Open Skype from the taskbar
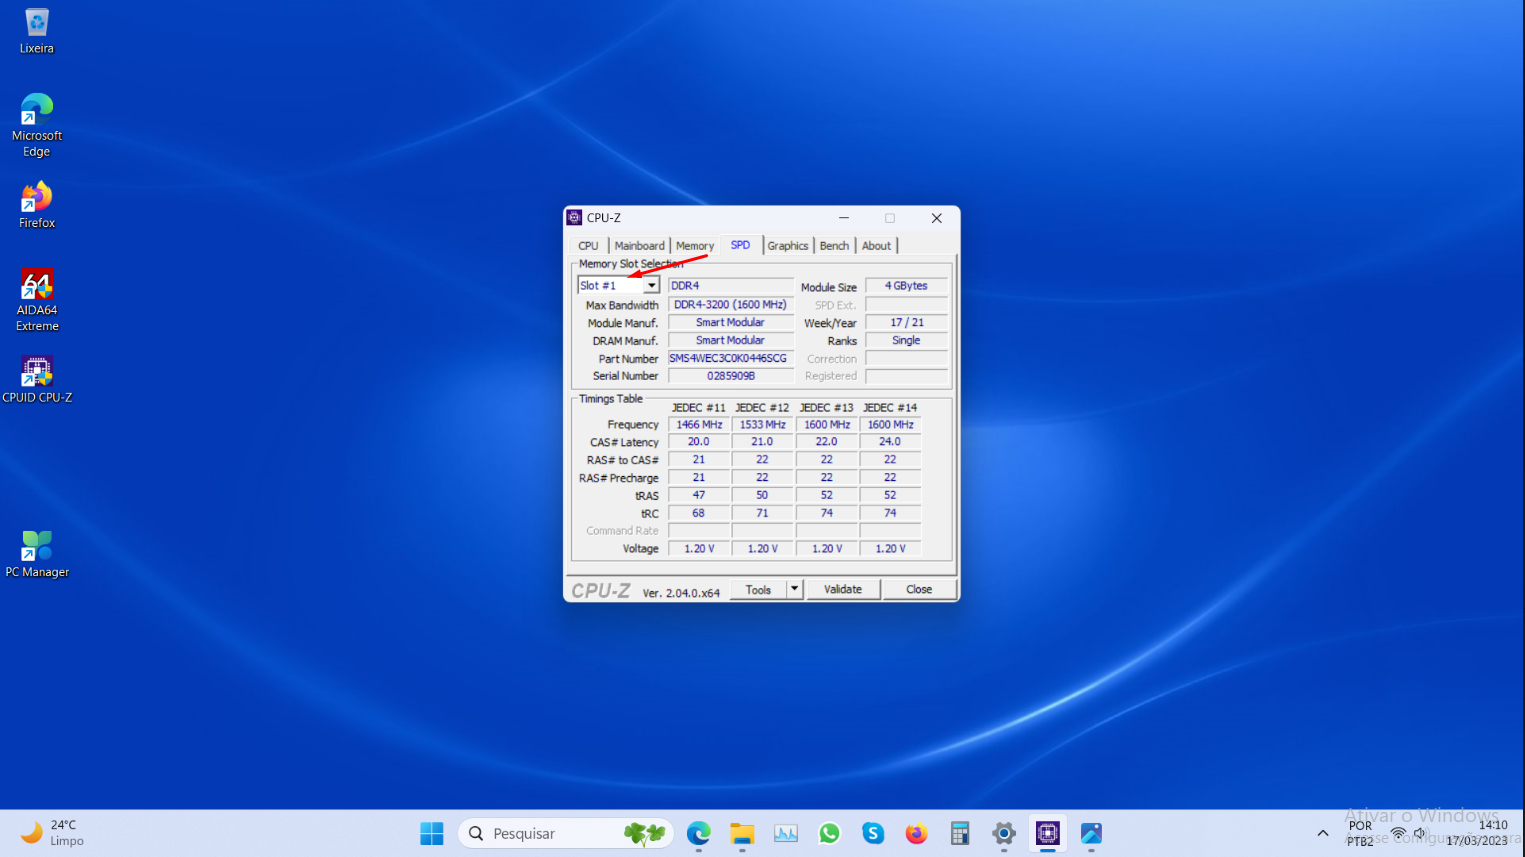Screen dimensions: 1525x857 pos(873,833)
